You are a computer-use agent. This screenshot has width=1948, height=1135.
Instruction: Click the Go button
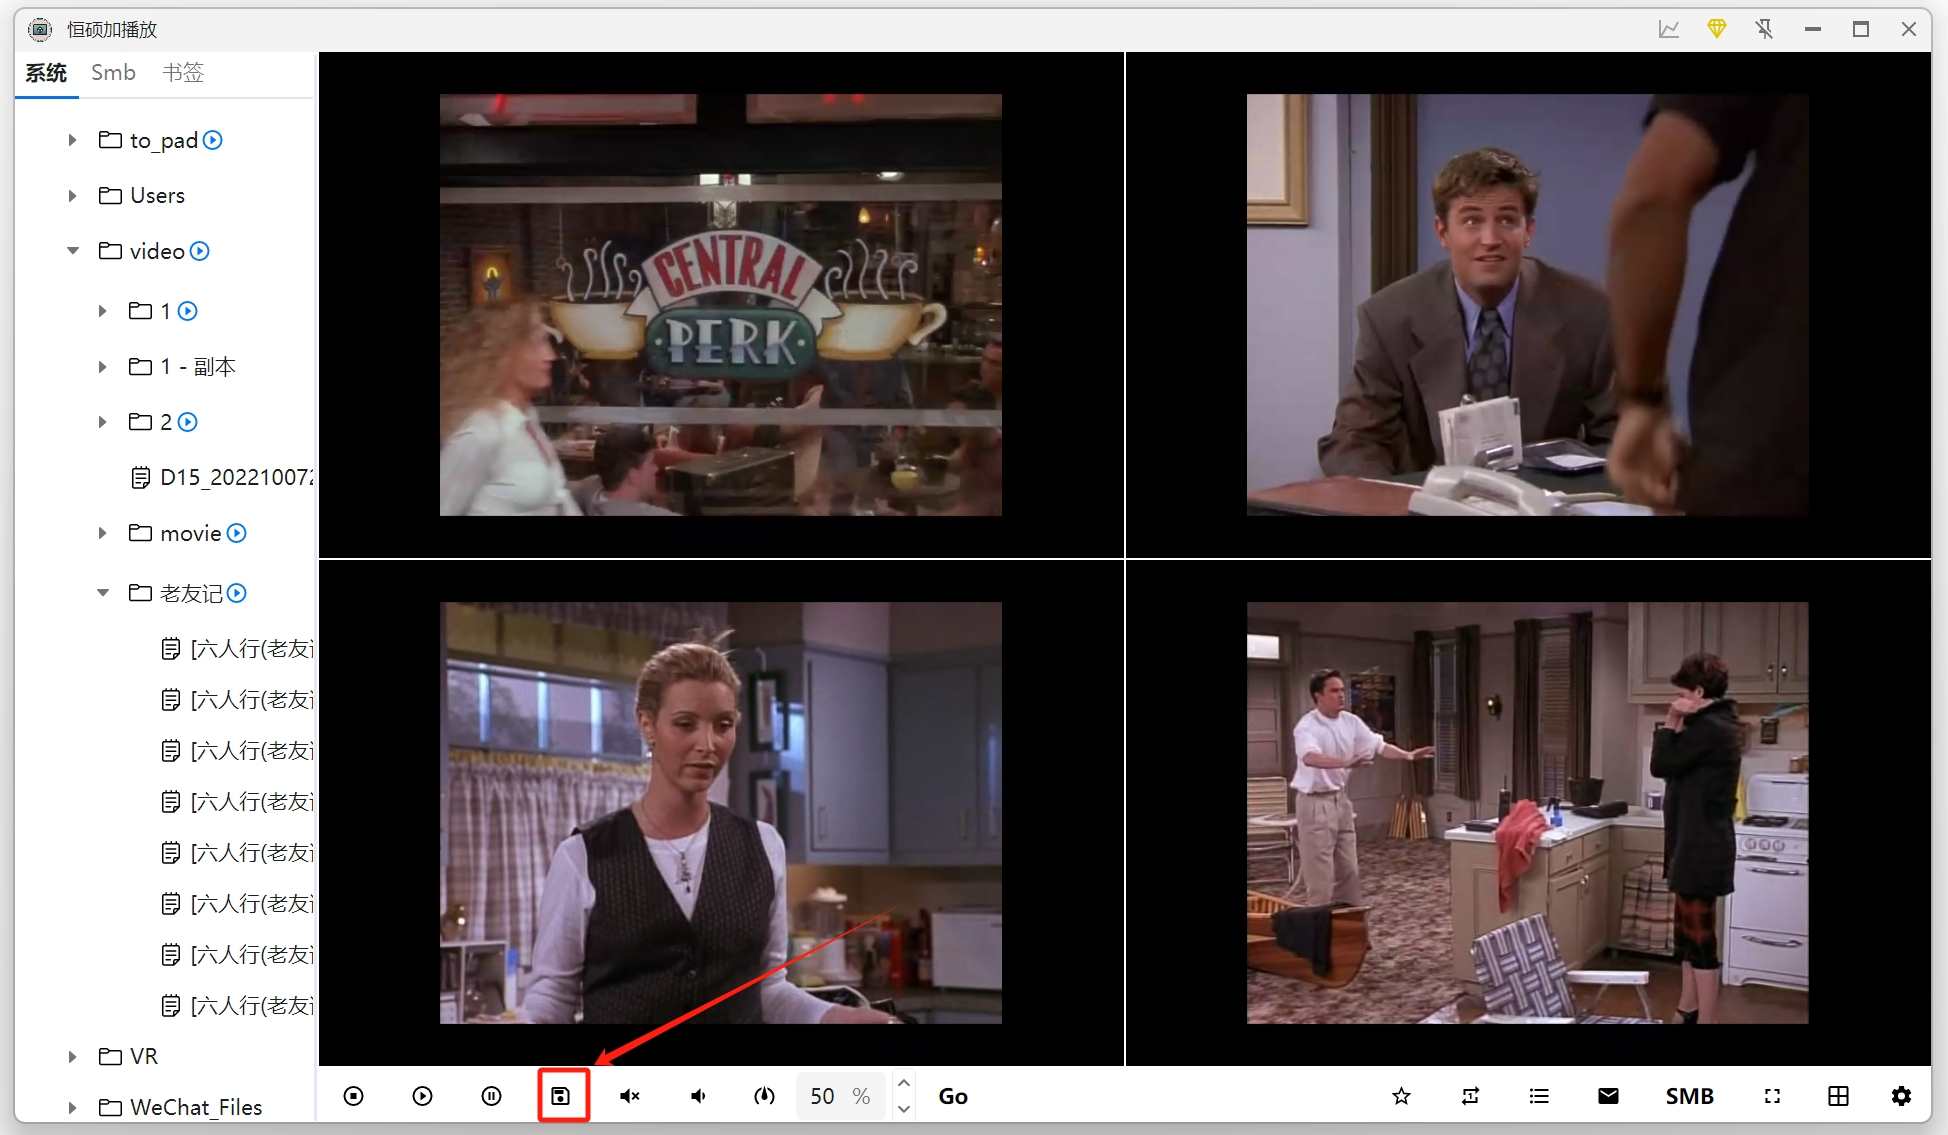[x=952, y=1096]
